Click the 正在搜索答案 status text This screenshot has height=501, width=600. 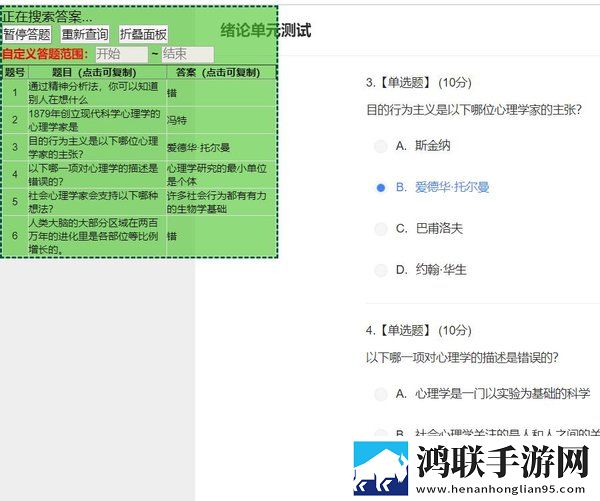tap(47, 16)
